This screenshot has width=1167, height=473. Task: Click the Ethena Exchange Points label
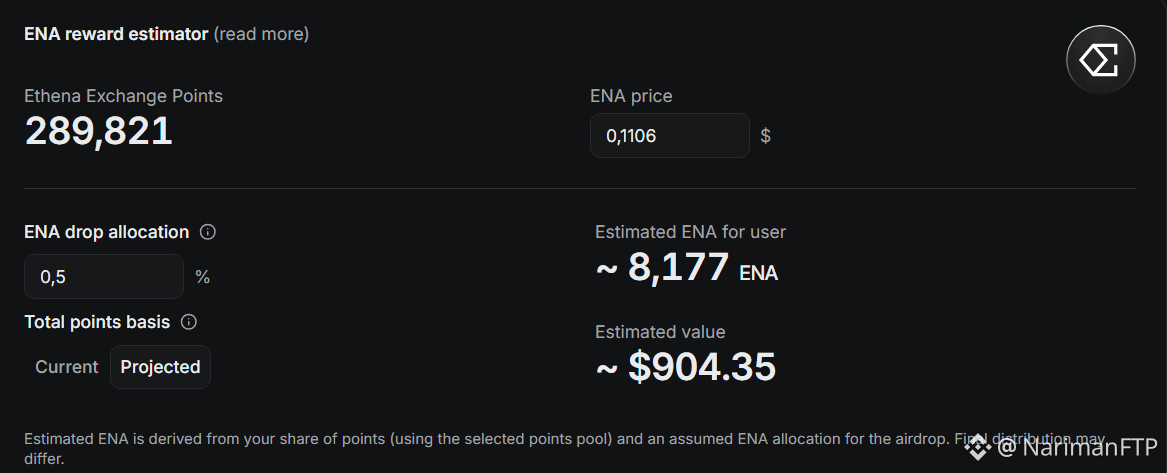pos(124,96)
